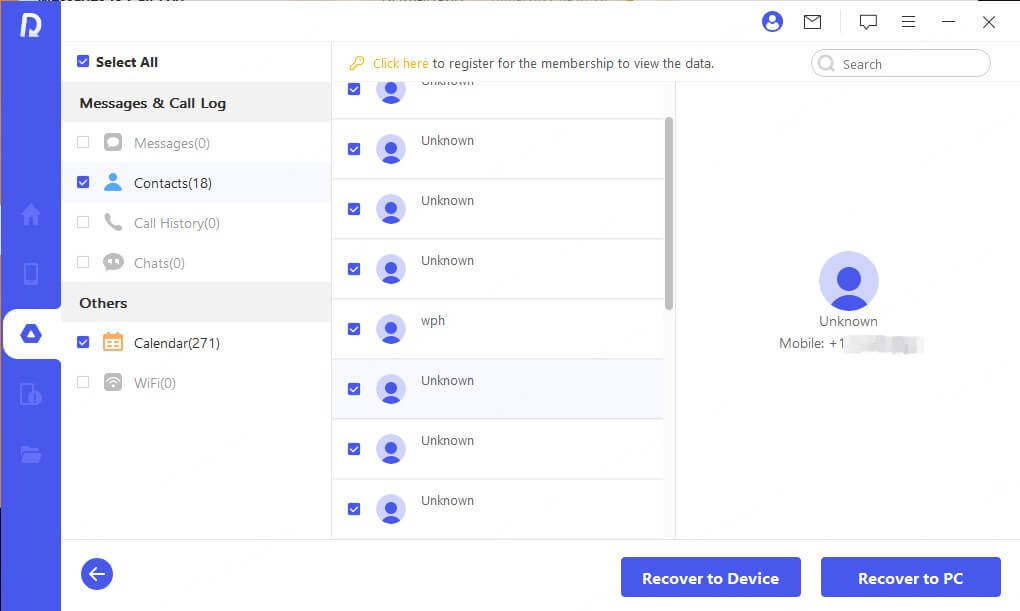Image resolution: width=1020 pixels, height=611 pixels.
Task: Open the feedback chat bubble icon
Action: click(x=868, y=21)
